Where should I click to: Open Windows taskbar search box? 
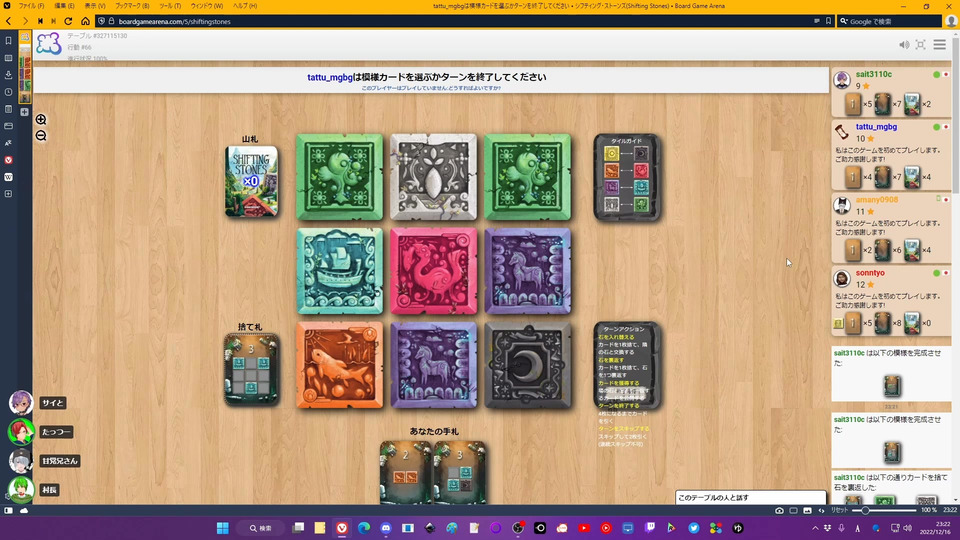coord(260,528)
